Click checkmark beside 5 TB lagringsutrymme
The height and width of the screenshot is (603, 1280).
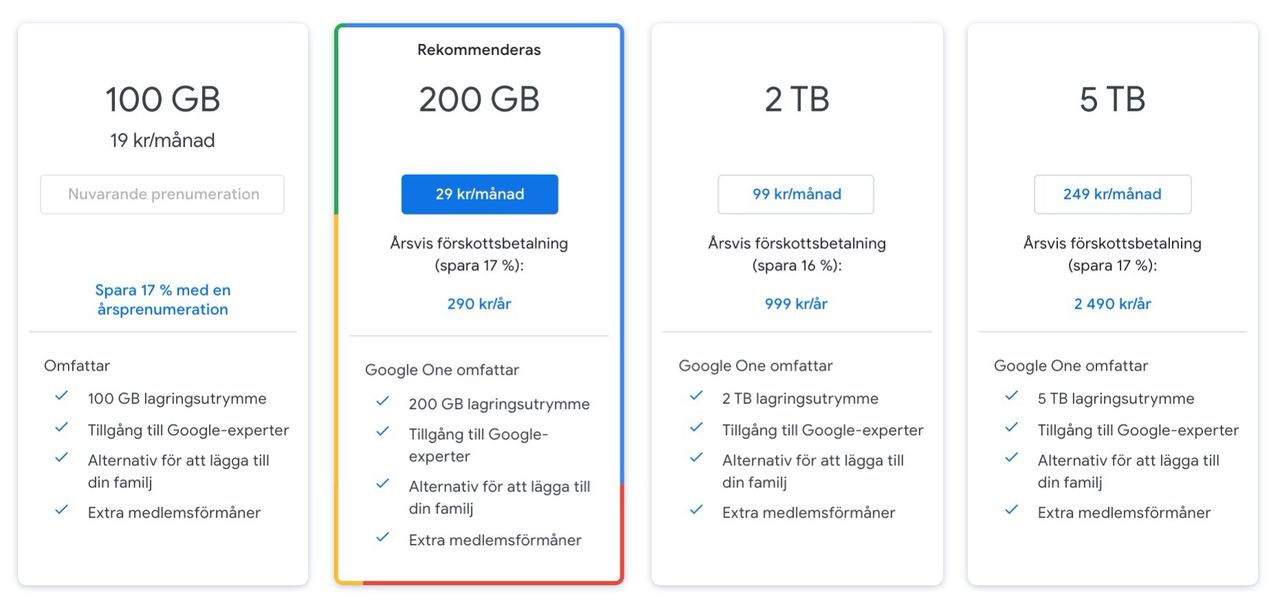coord(1012,396)
